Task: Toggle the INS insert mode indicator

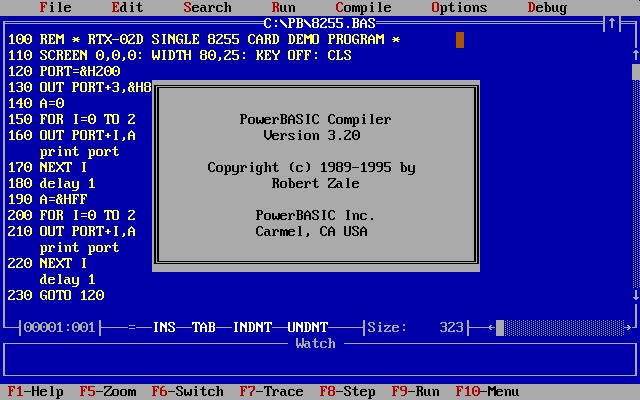Action: (x=164, y=327)
